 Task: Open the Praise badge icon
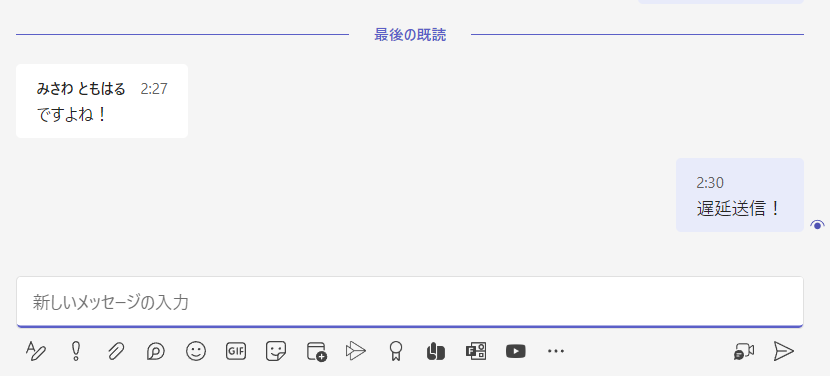coord(395,351)
